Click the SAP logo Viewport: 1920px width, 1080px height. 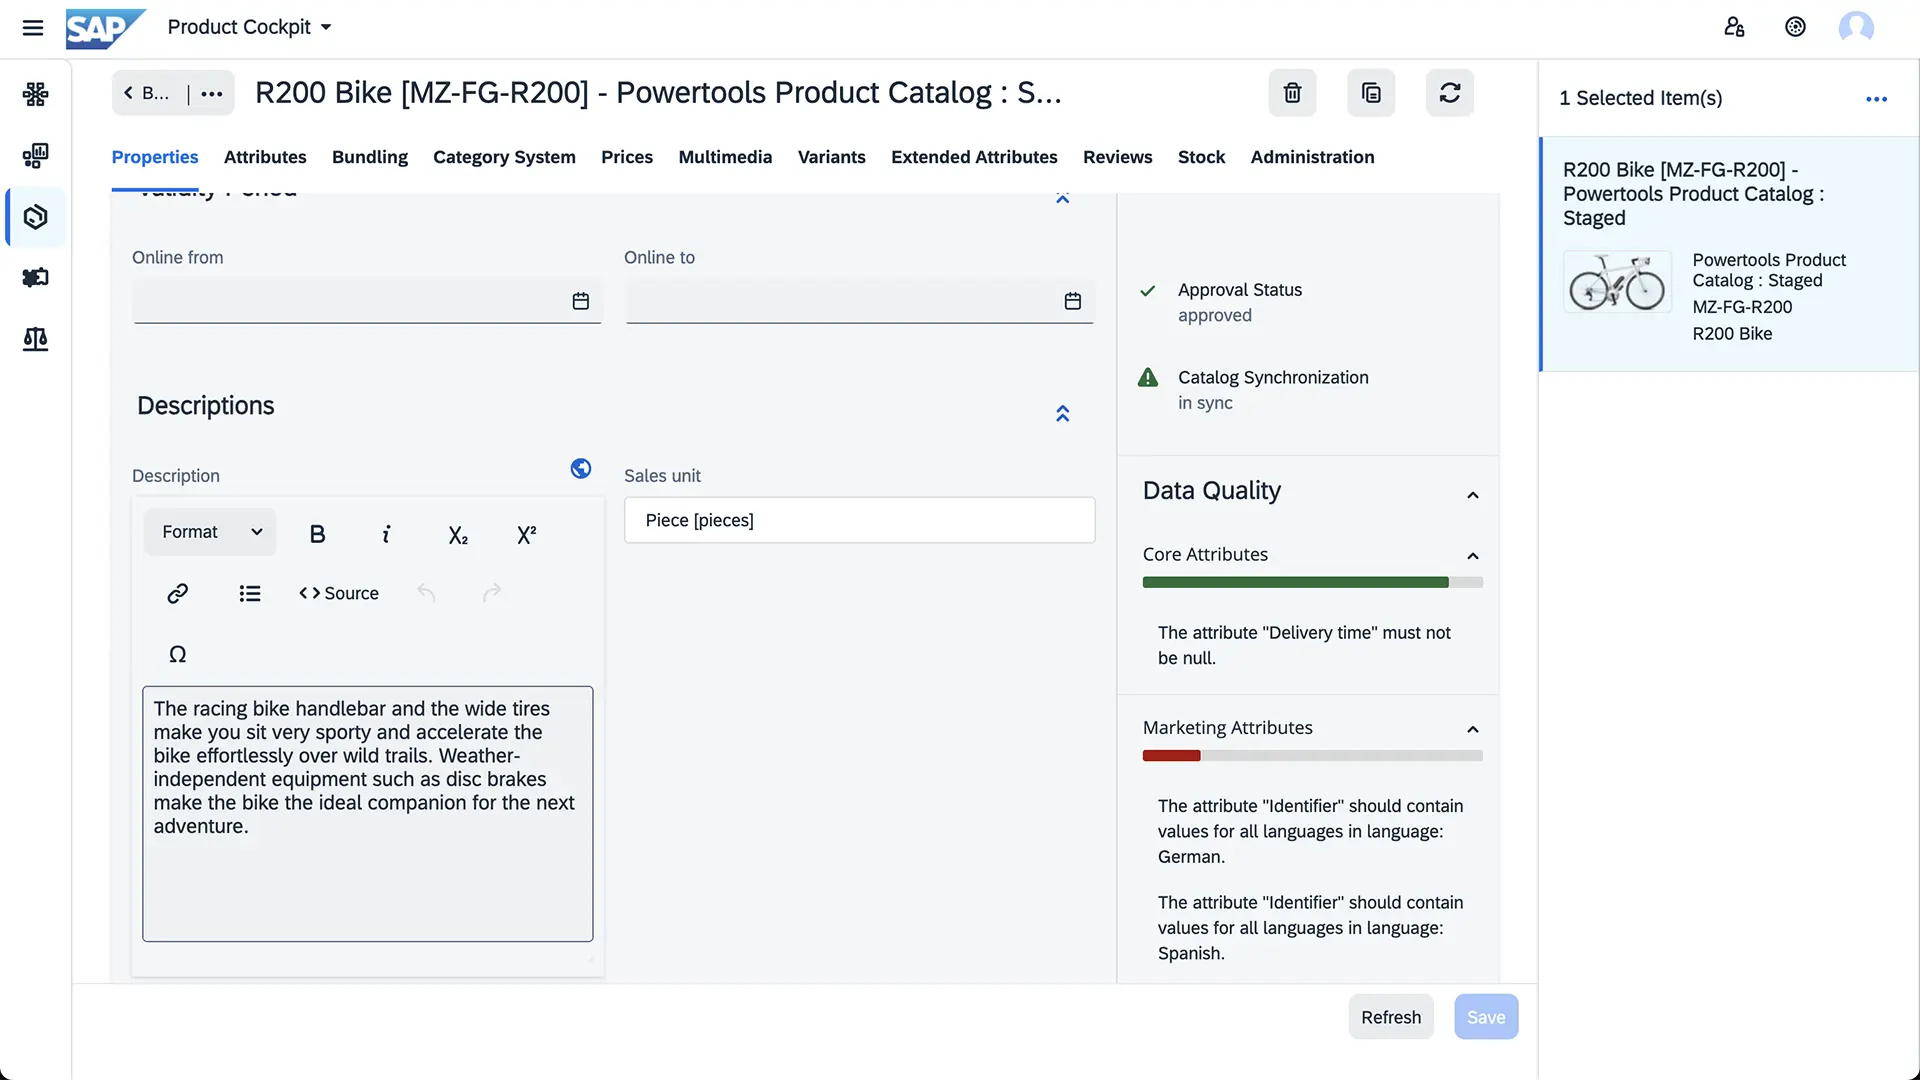point(105,28)
